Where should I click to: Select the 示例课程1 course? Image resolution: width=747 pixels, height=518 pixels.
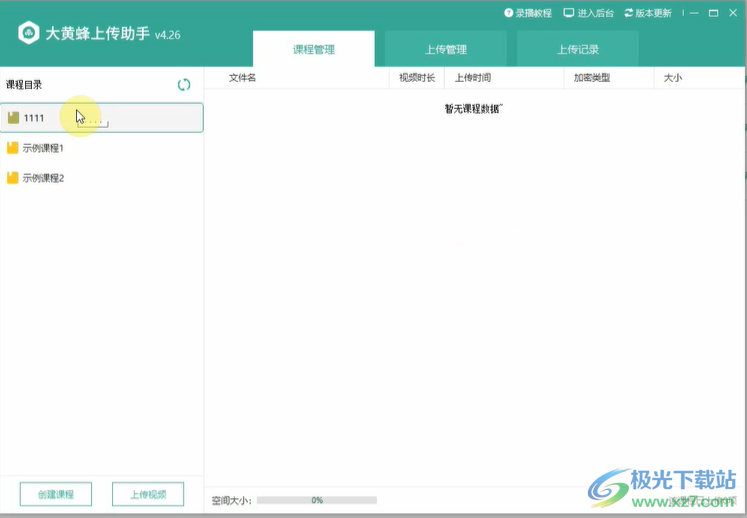click(102, 148)
